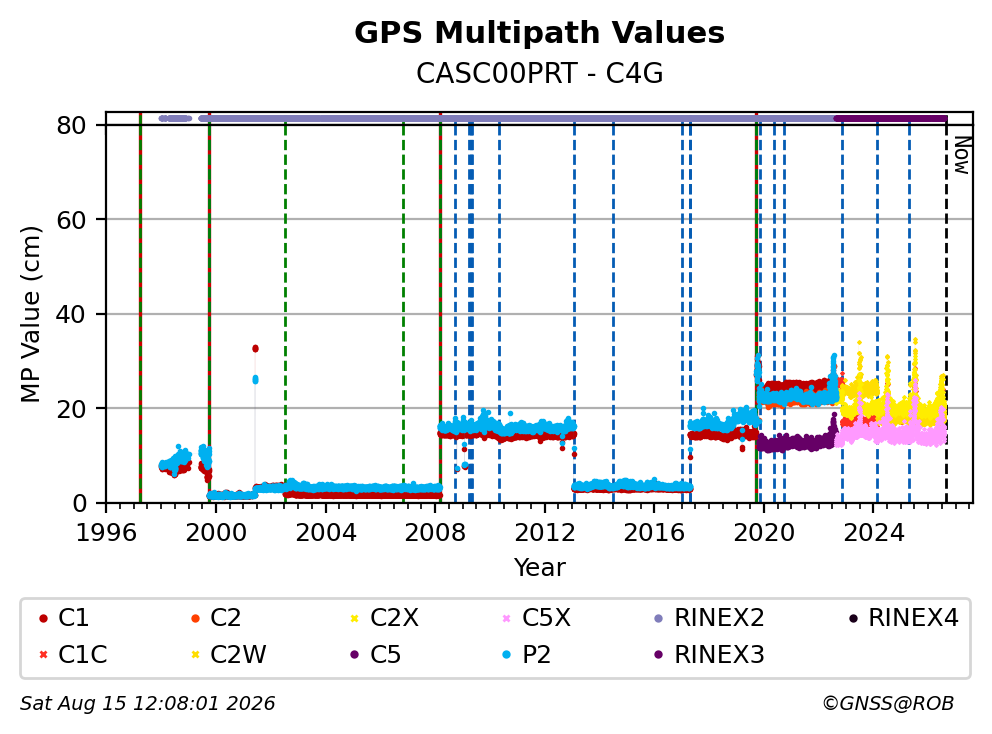This screenshot has width=992, height=734.
Task: Click the "MP Value (cm)" y-axis label
Action: (x=30, y=314)
